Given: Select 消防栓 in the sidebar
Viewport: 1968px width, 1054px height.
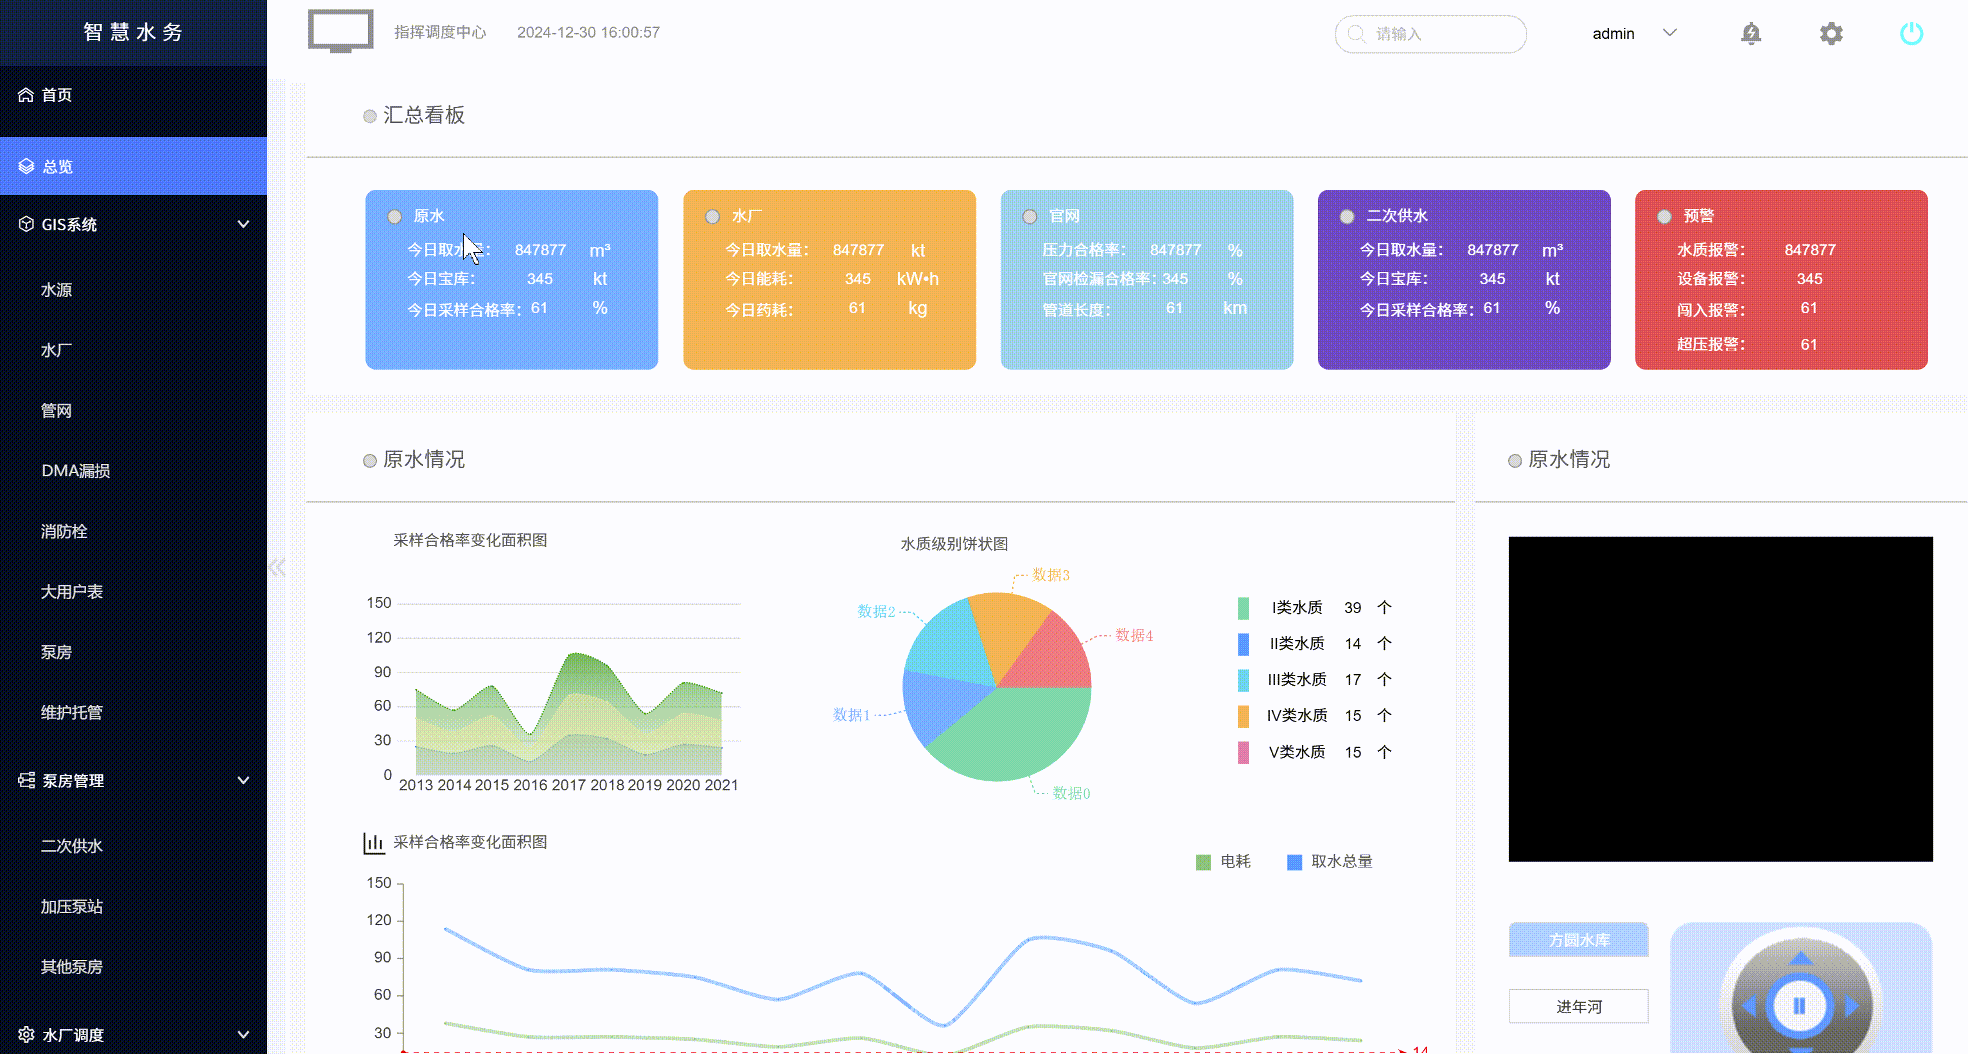Looking at the screenshot, I should pyautogui.click(x=64, y=531).
